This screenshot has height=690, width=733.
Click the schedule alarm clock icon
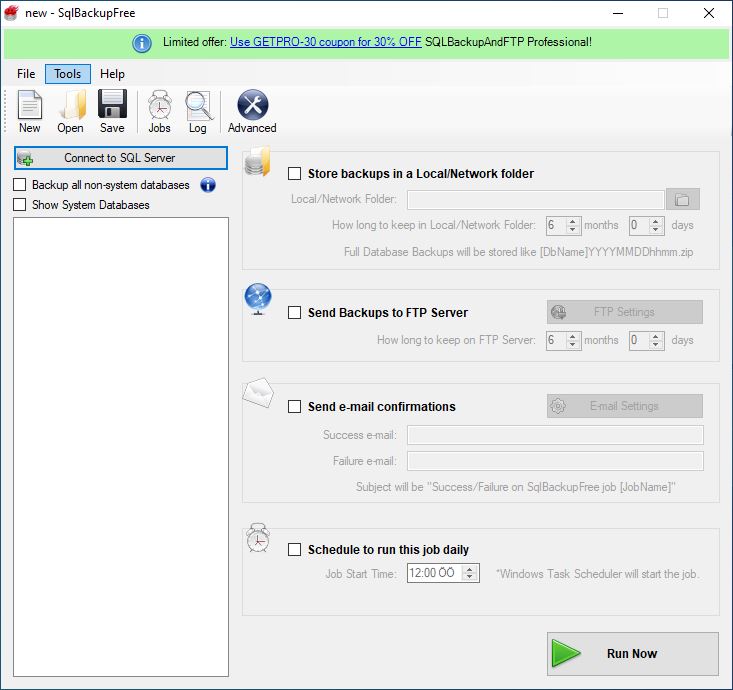tap(258, 538)
